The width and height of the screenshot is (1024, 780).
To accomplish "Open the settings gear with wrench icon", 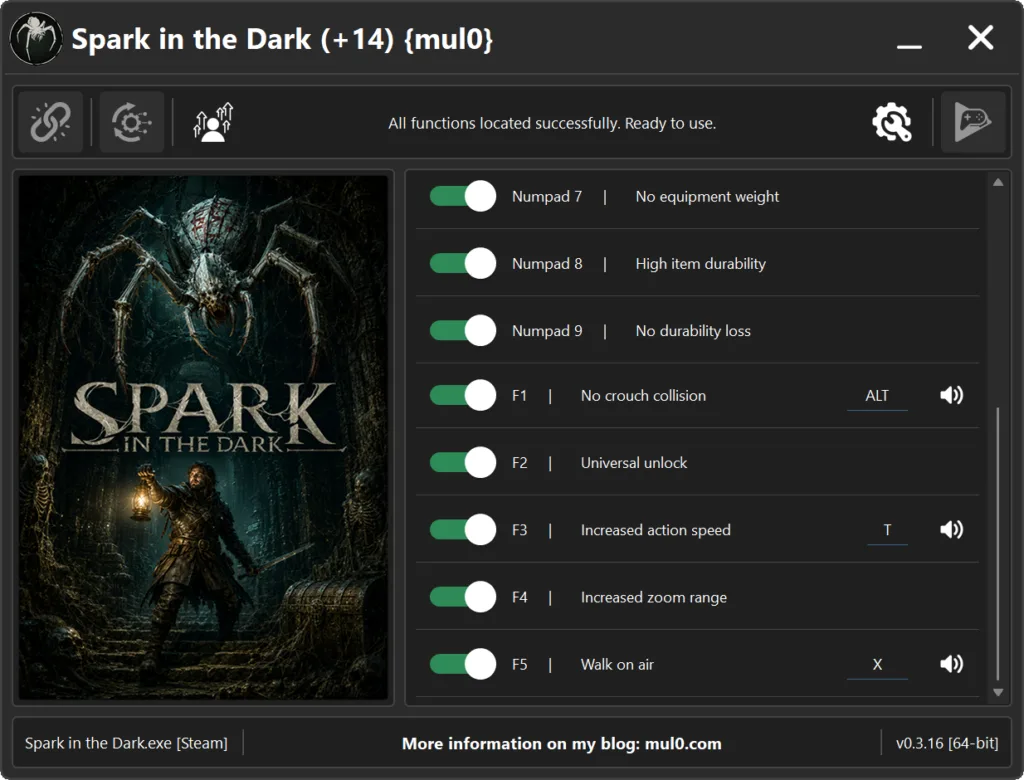I will (x=891, y=122).
